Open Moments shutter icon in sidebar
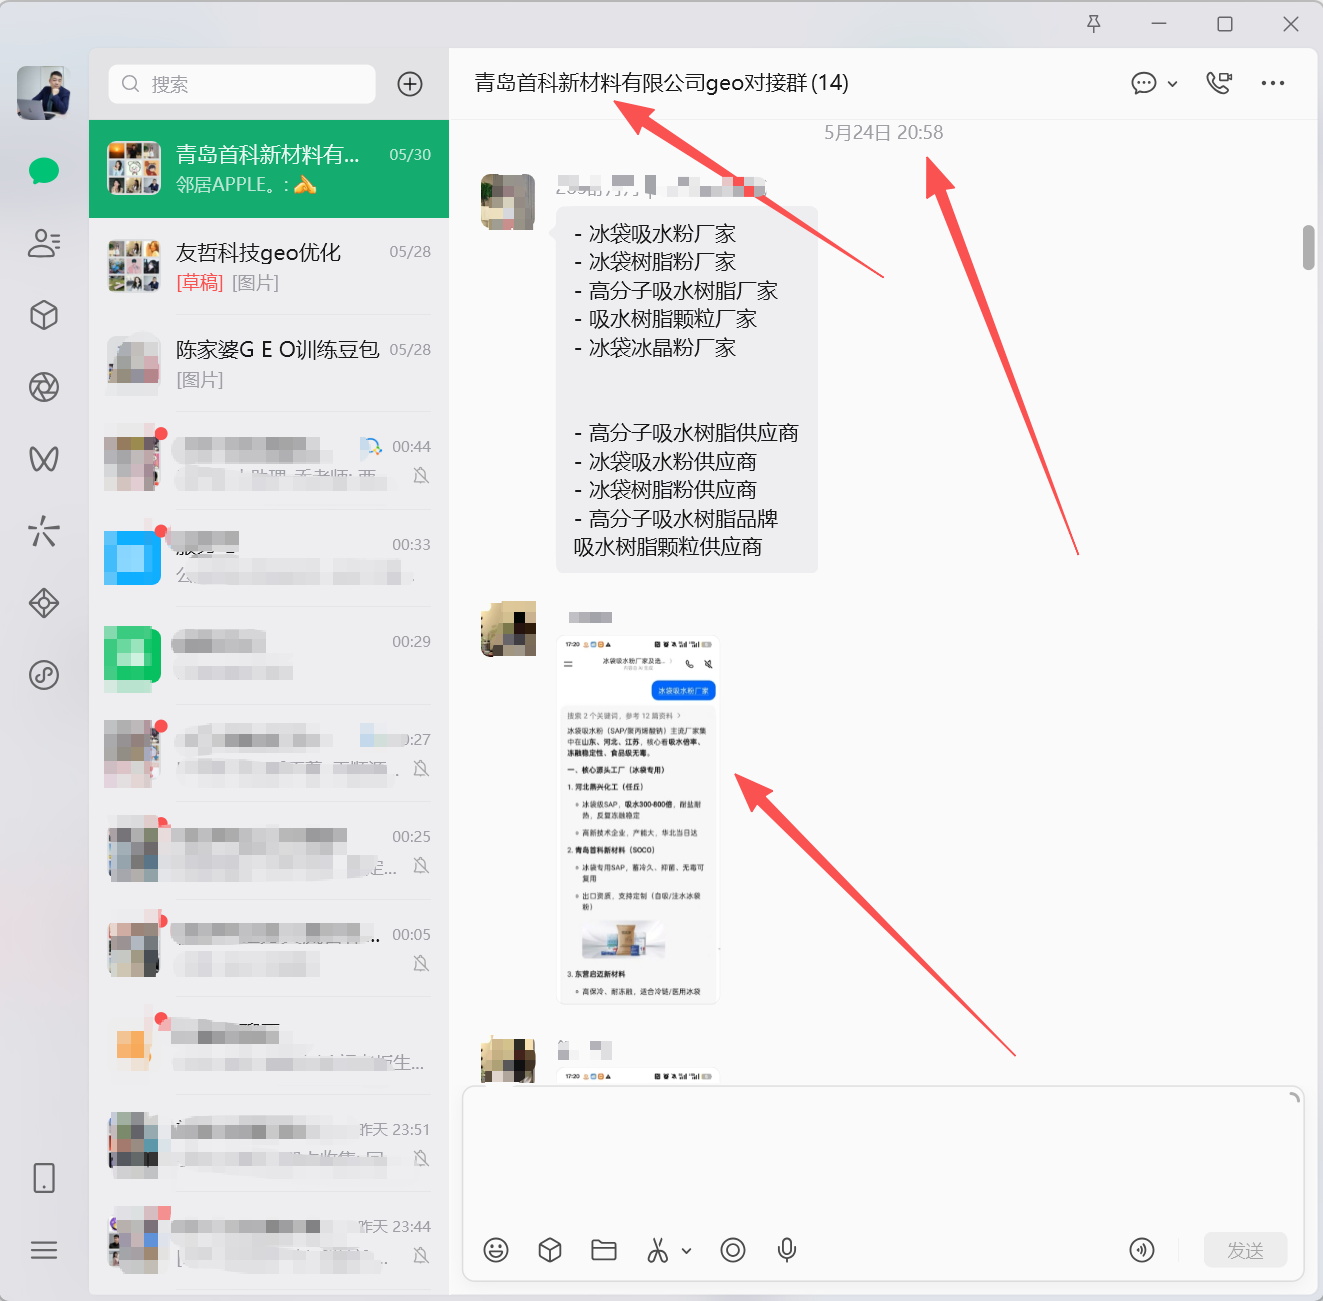The width and height of the screenshot is (1323, 1301). coord(44,387)
